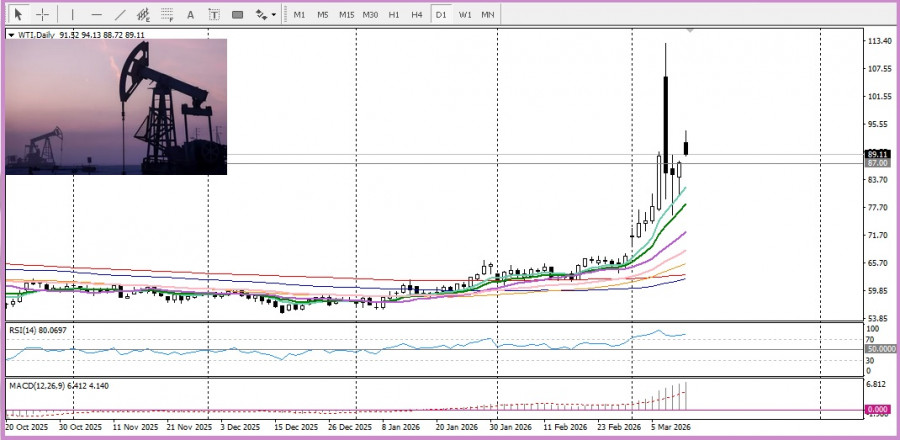The width and height of the screenshot is (900, 440).
Task: Click the chart shift triangle marker
Action: coord(689,32)
